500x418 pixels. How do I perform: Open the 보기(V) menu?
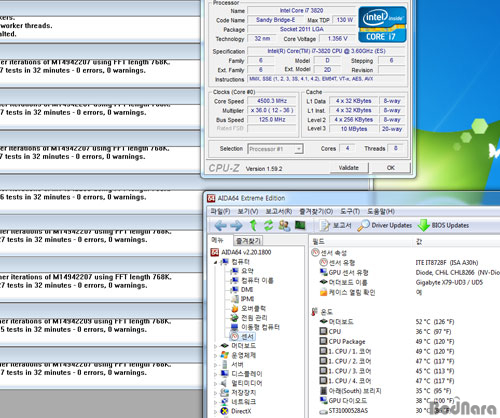pyautogui.click(x=248, y=211)
